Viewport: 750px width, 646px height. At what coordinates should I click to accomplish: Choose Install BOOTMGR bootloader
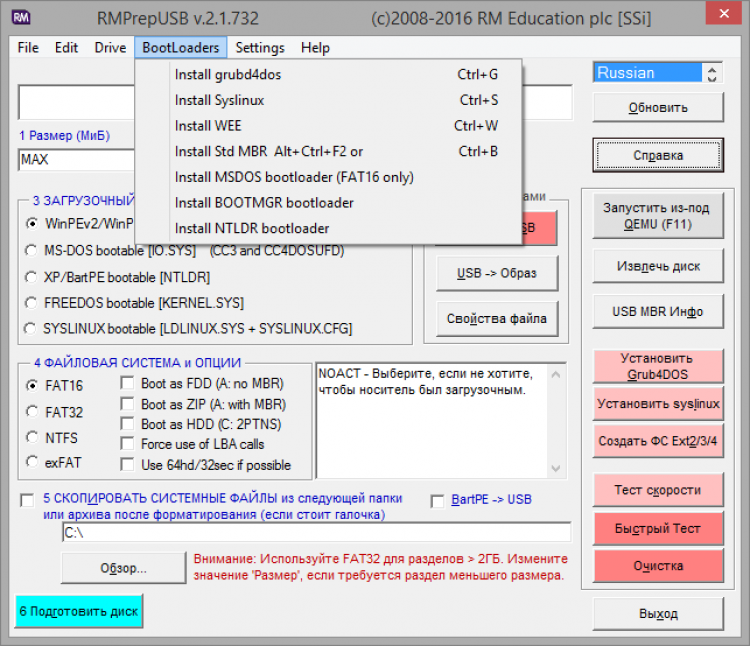coord(329,203)
